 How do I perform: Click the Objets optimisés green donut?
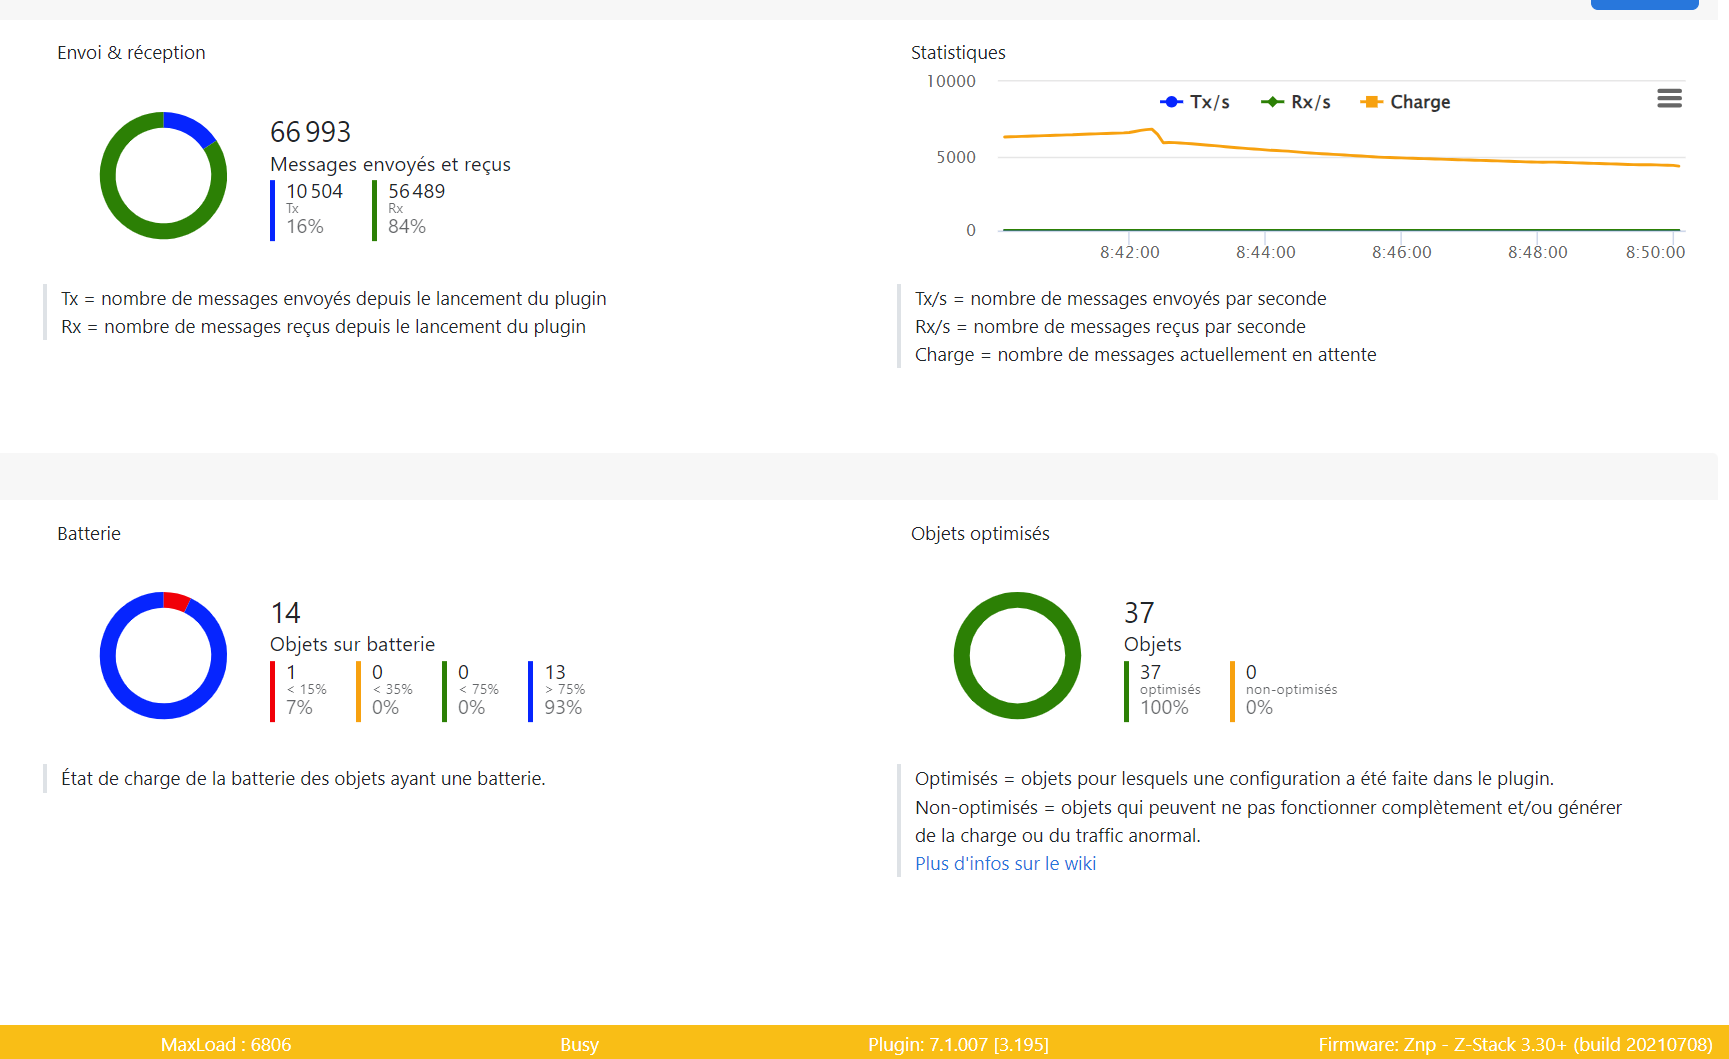pyautogui.click(x=1017, y=656)
